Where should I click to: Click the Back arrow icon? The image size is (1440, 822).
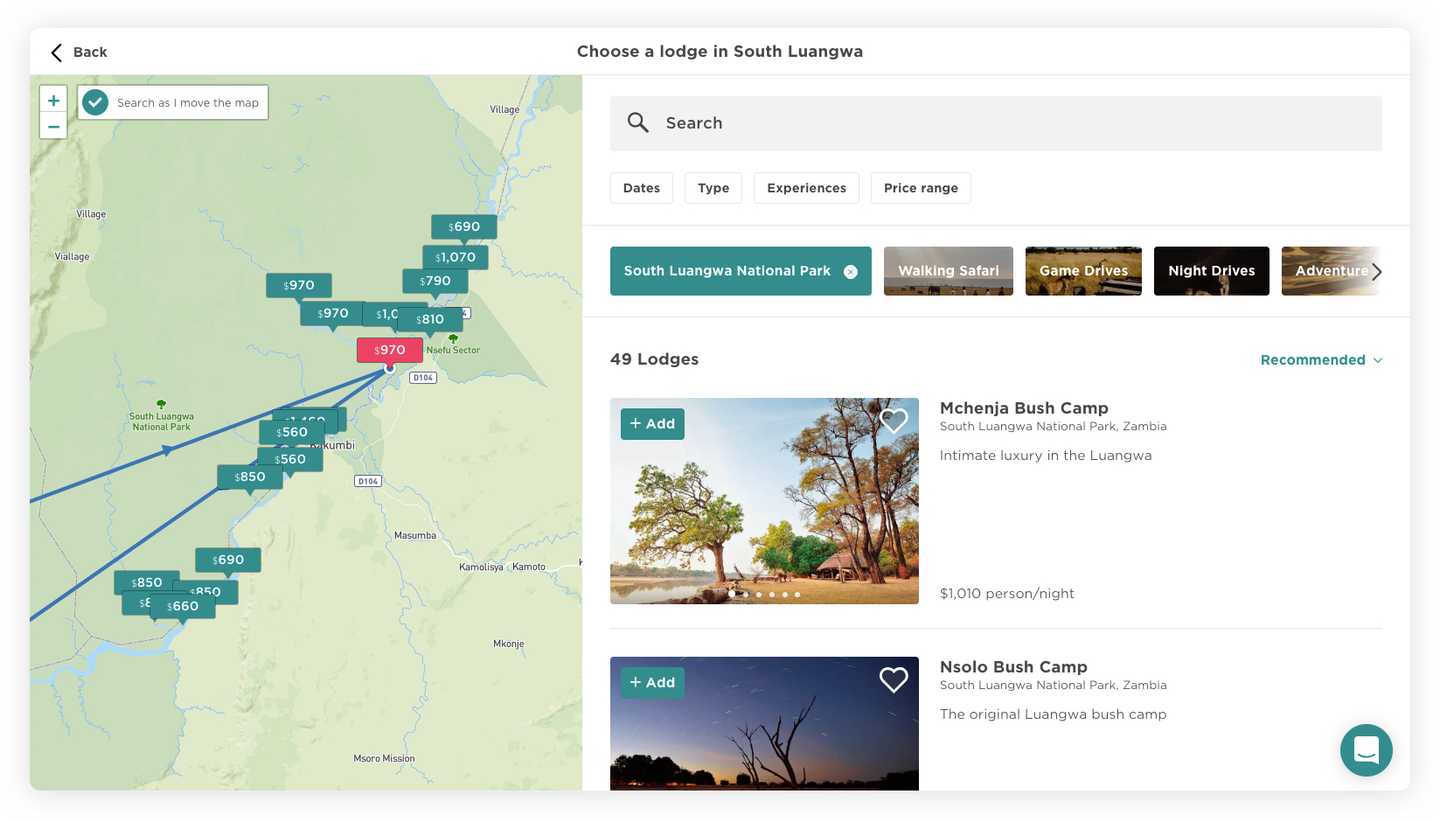(57, 52)
